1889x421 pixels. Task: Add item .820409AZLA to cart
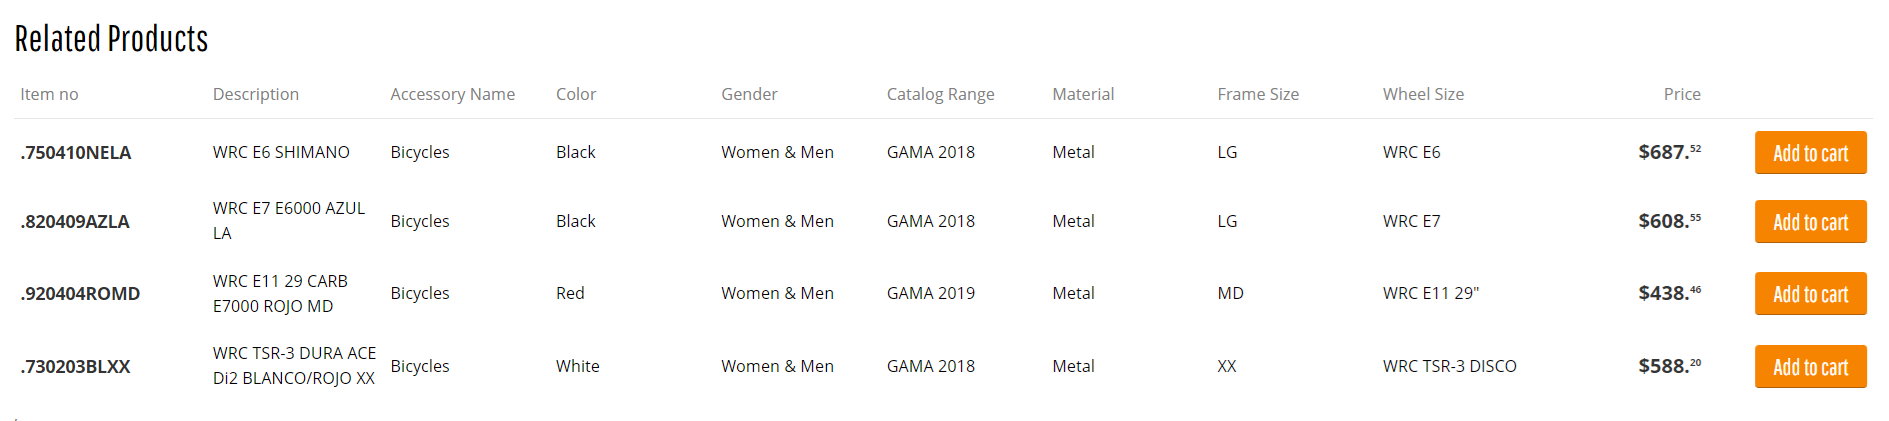1810,222
